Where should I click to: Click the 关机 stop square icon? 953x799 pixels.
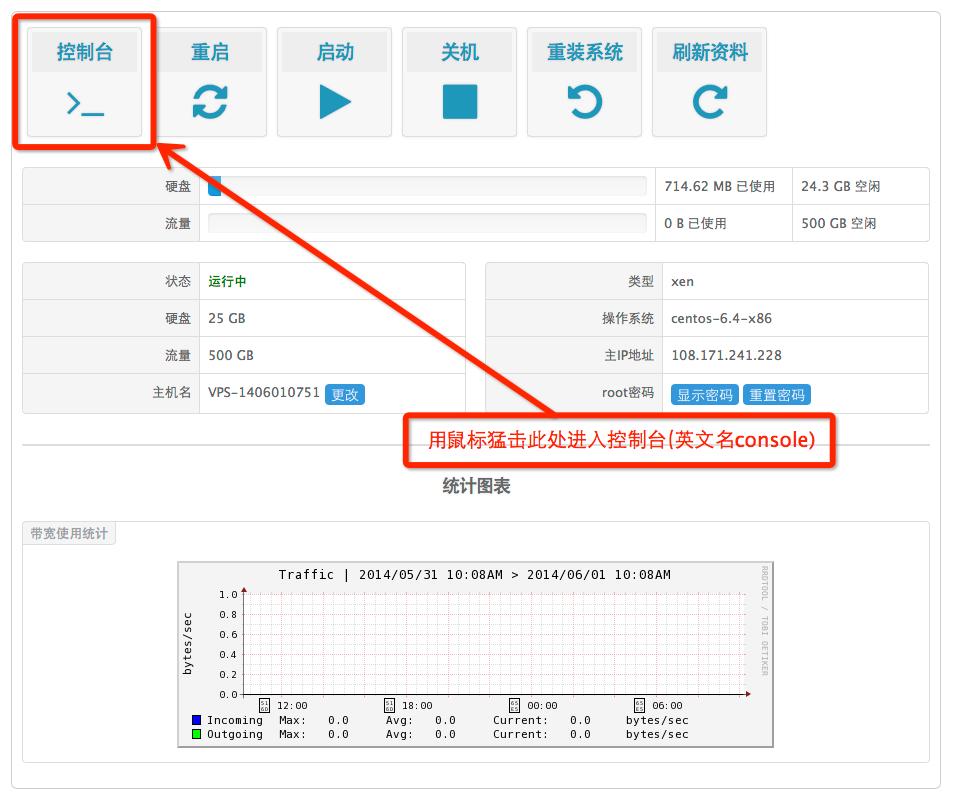coord(460,102)
